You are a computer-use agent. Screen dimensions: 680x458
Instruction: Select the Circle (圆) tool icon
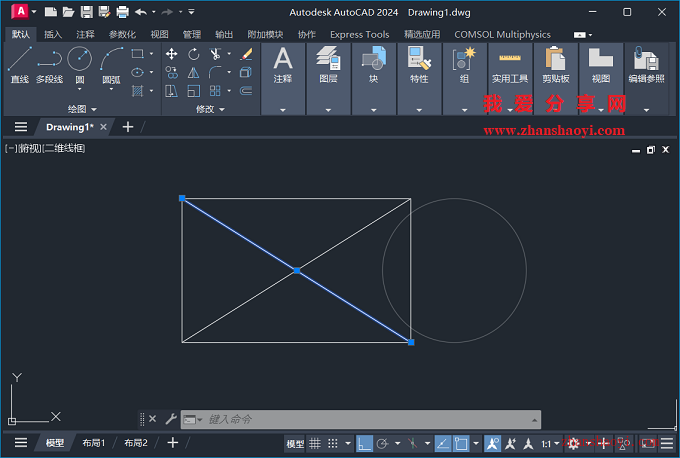(x=80, y=59)
